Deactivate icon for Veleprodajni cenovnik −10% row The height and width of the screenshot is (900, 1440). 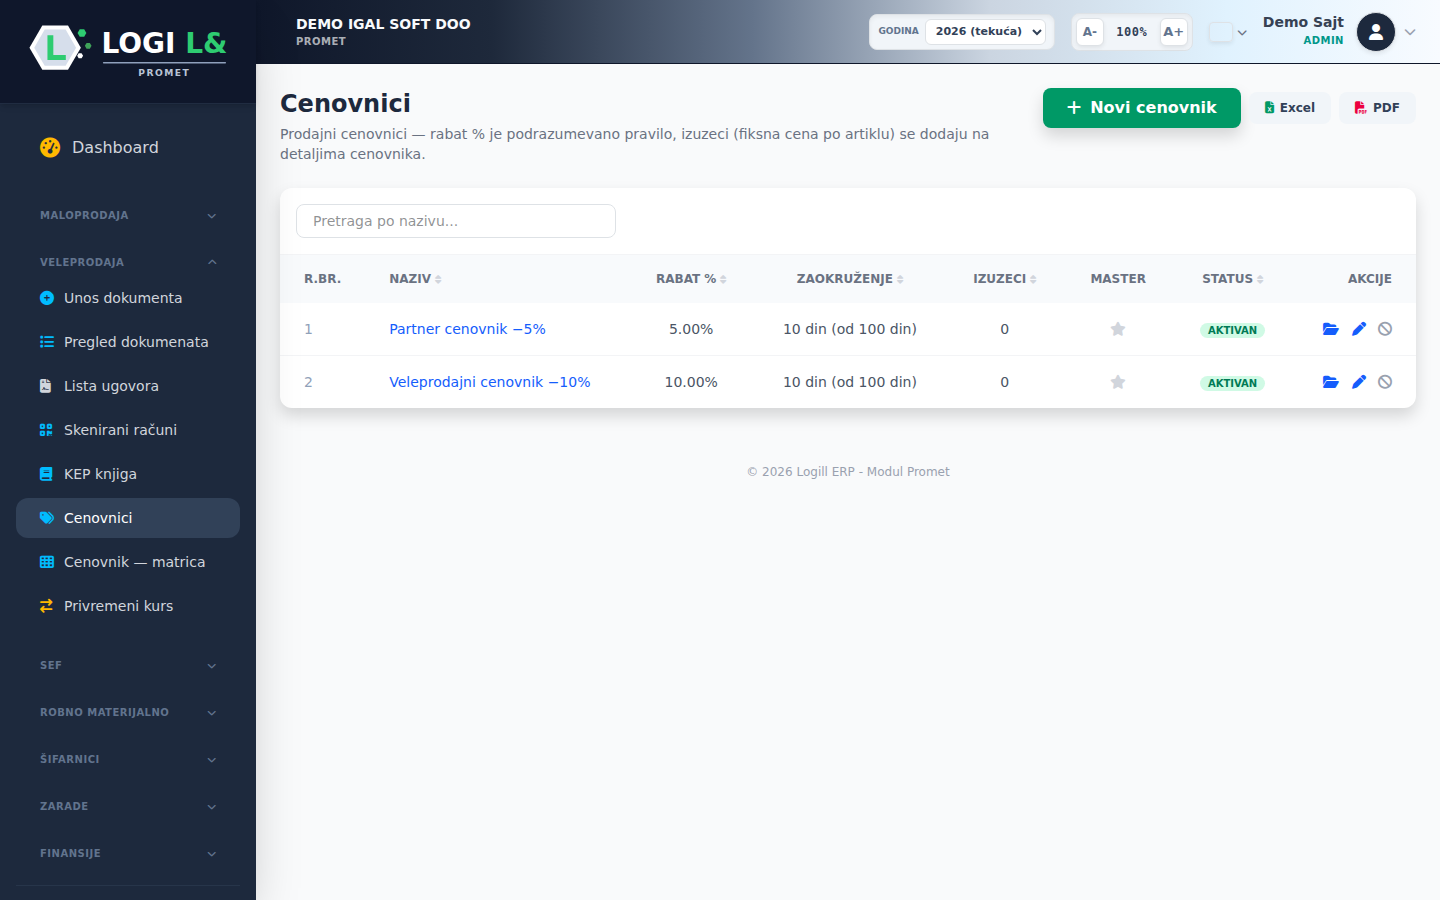click(x=1385, y=382)
